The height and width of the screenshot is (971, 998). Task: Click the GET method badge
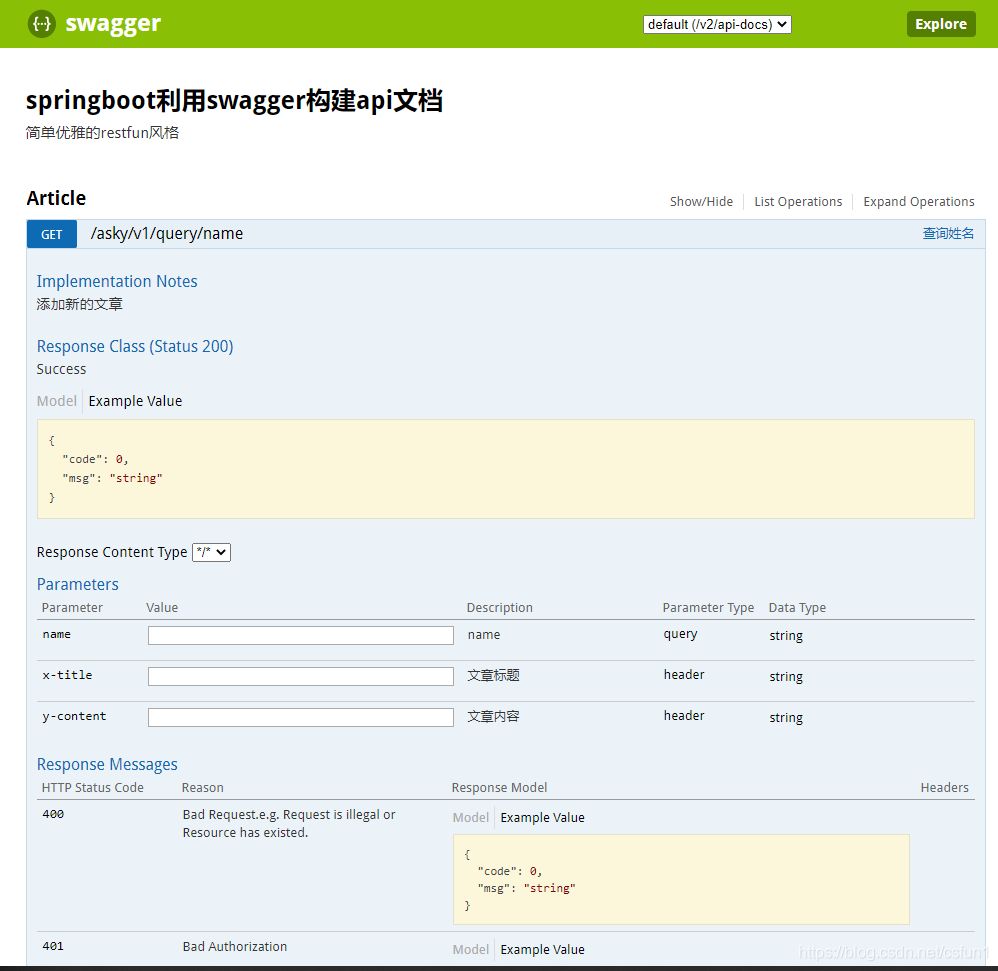[52, 234]
